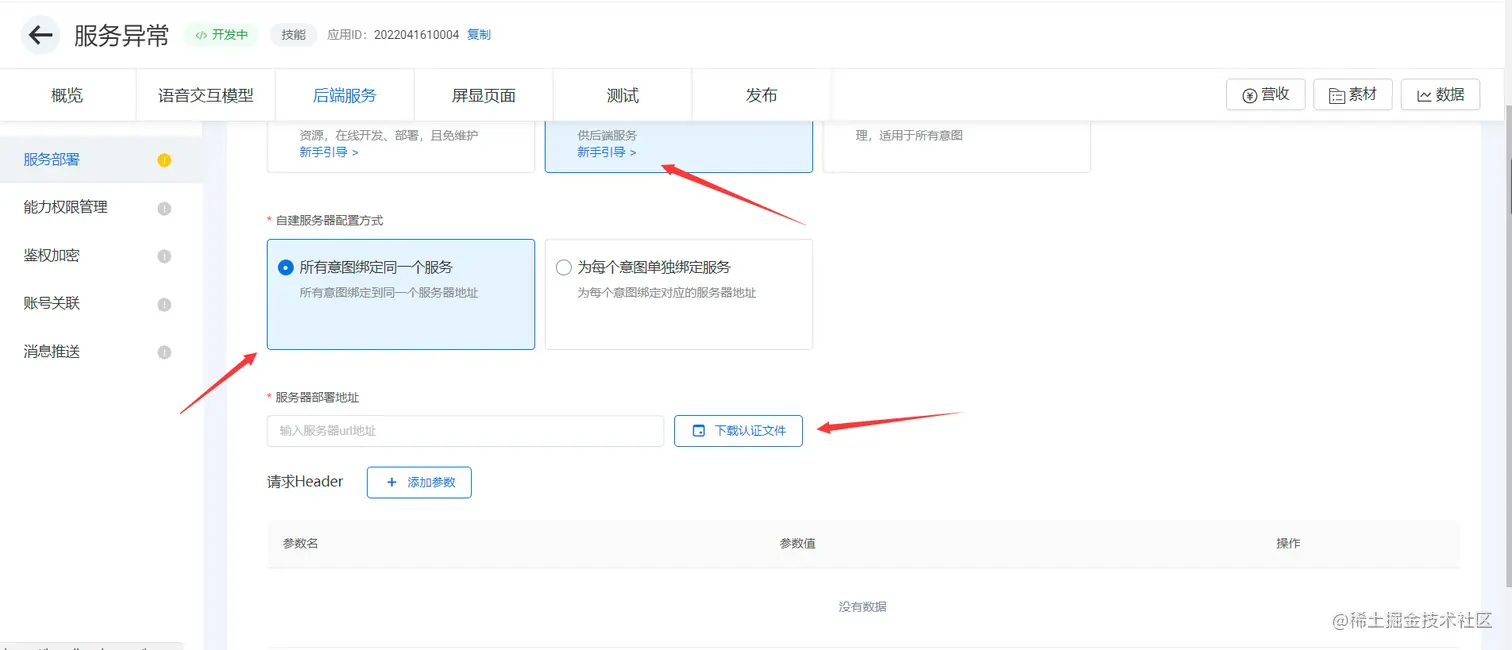Select 消息推送 in the sidebar
Viewport: 1512px width, 650px height.
[52, 351]
